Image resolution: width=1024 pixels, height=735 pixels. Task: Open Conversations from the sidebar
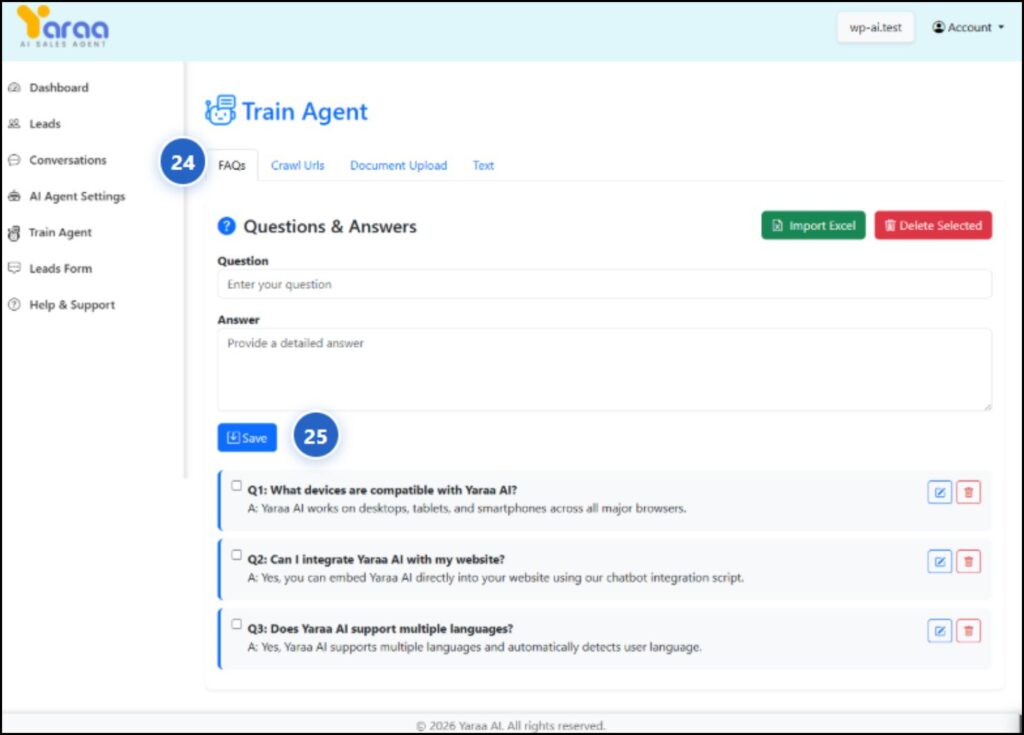click(68, 160)
